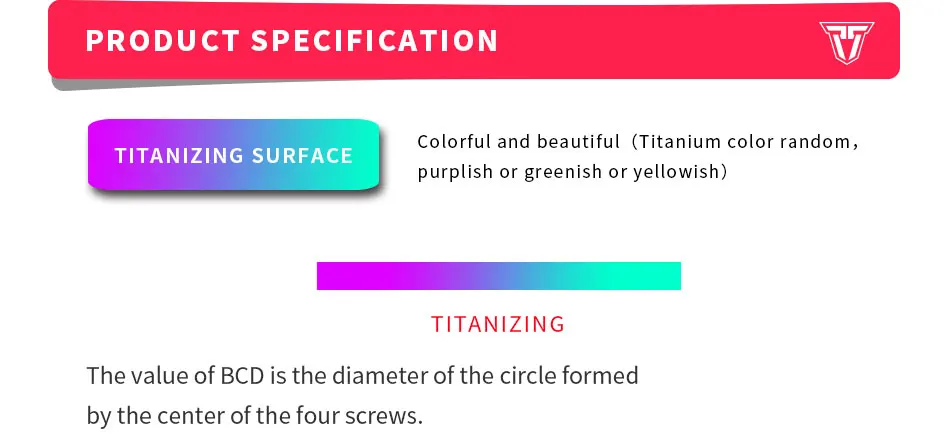Click the middle blue section of the gradient bar
Viewport: 950px width, 442px height.
coord(499,276)
